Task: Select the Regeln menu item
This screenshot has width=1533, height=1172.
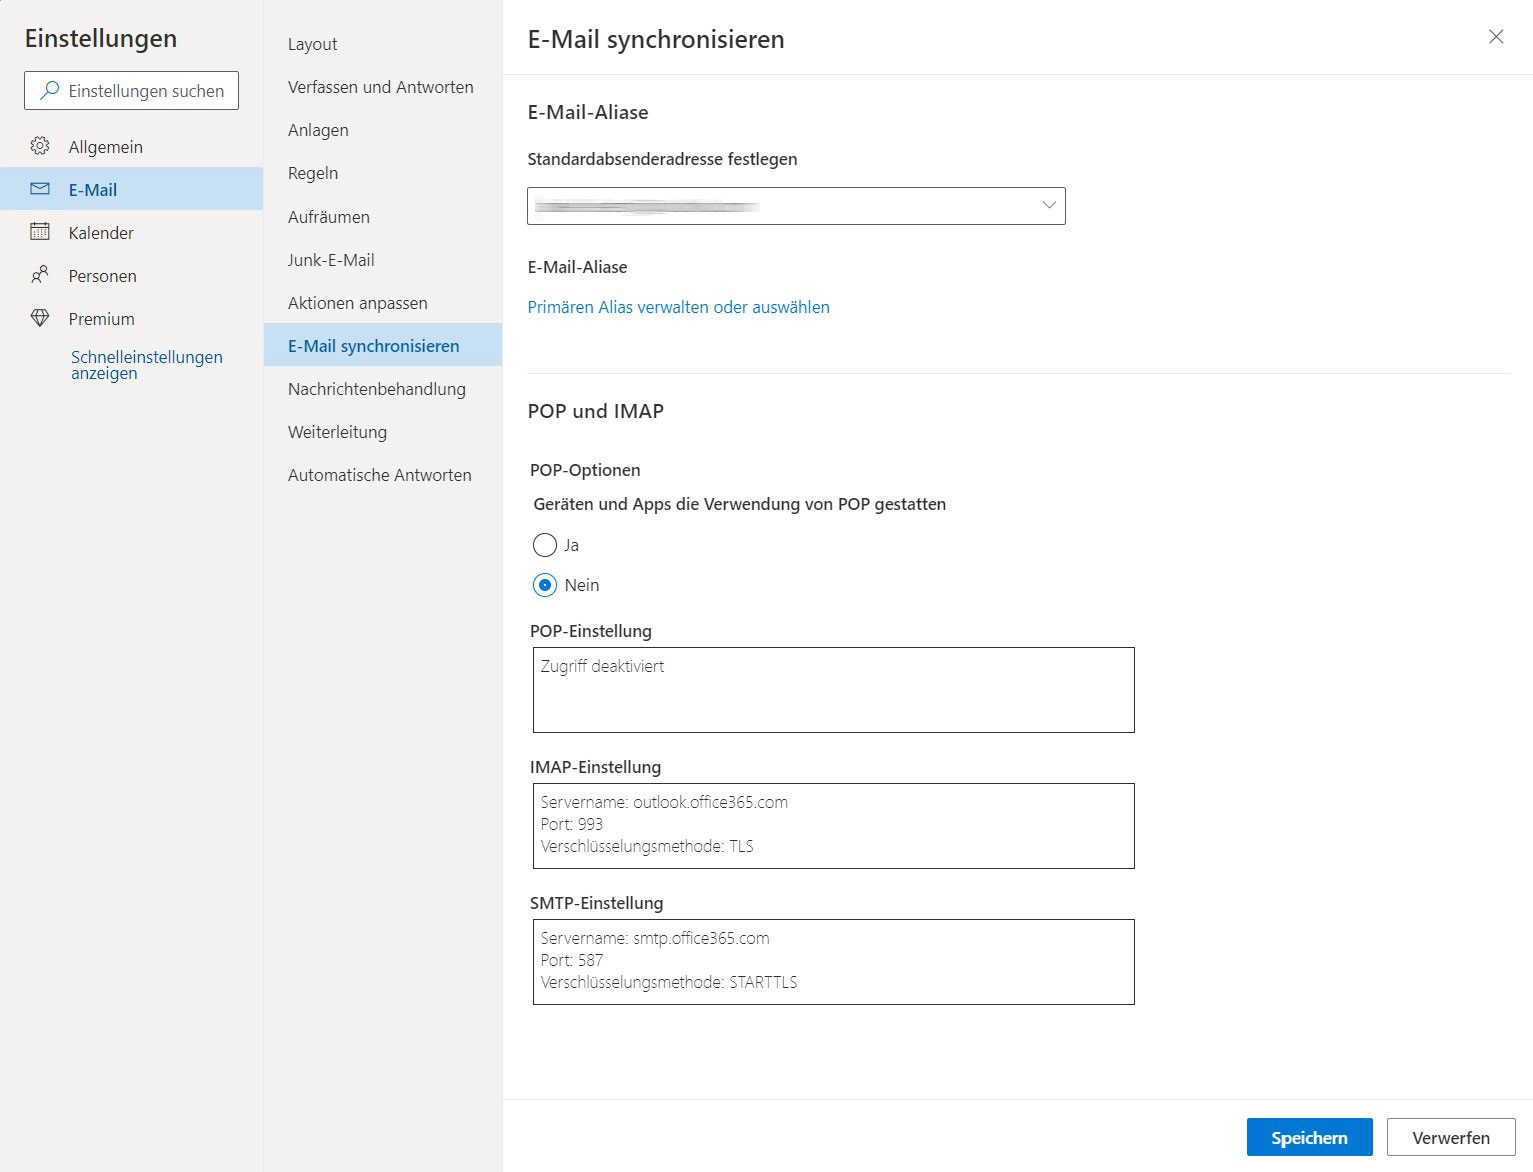Action: 313,173
